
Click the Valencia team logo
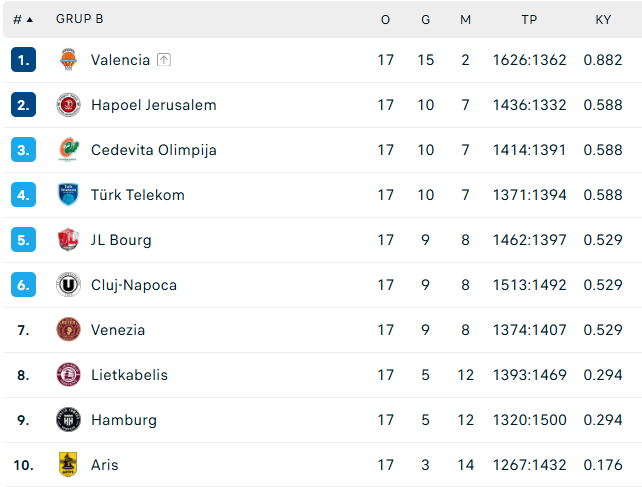coord(68,60)
